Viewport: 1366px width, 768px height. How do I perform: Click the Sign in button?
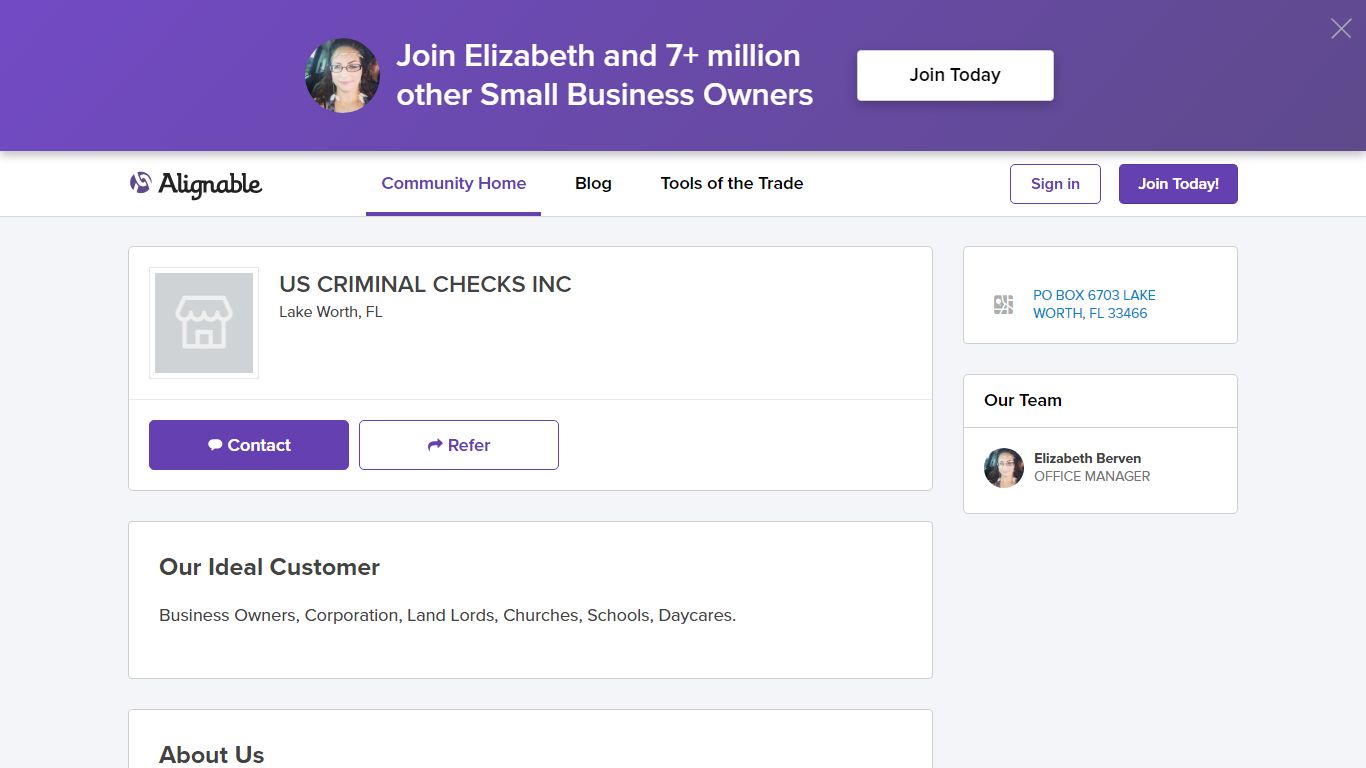(1055, 184)
